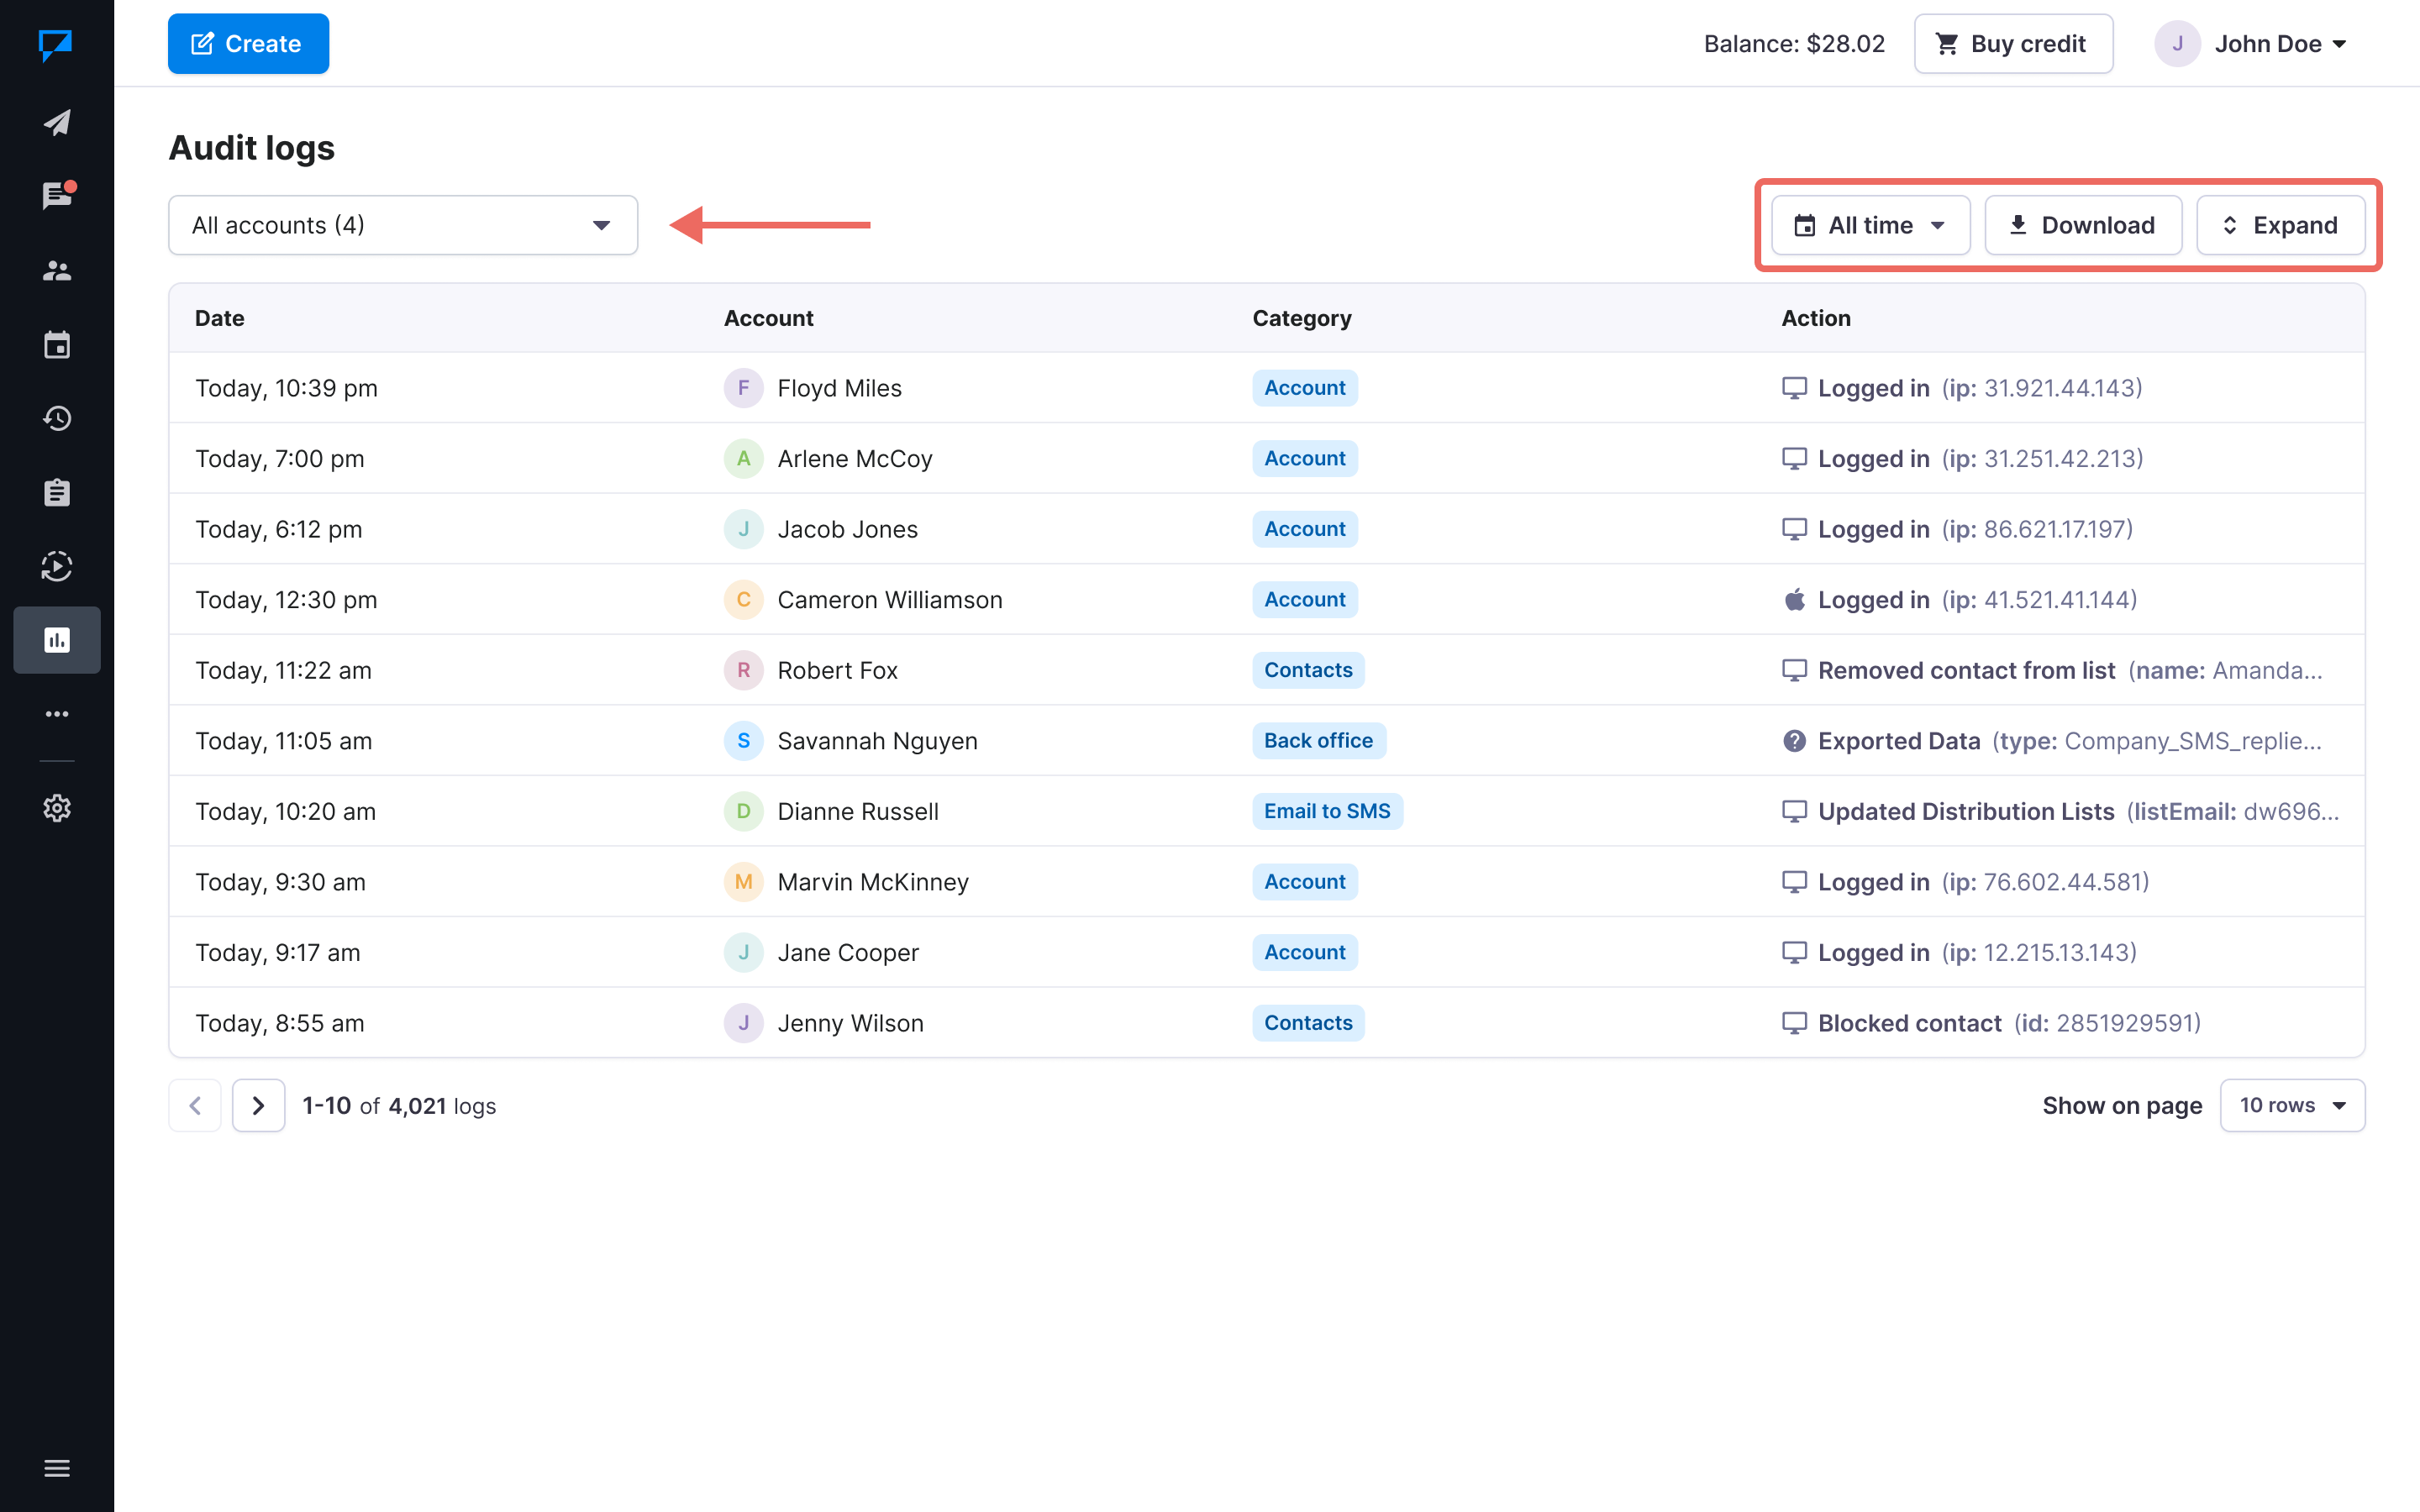
Task: Open the All time date filter
Action: [x=1870, y=225]
